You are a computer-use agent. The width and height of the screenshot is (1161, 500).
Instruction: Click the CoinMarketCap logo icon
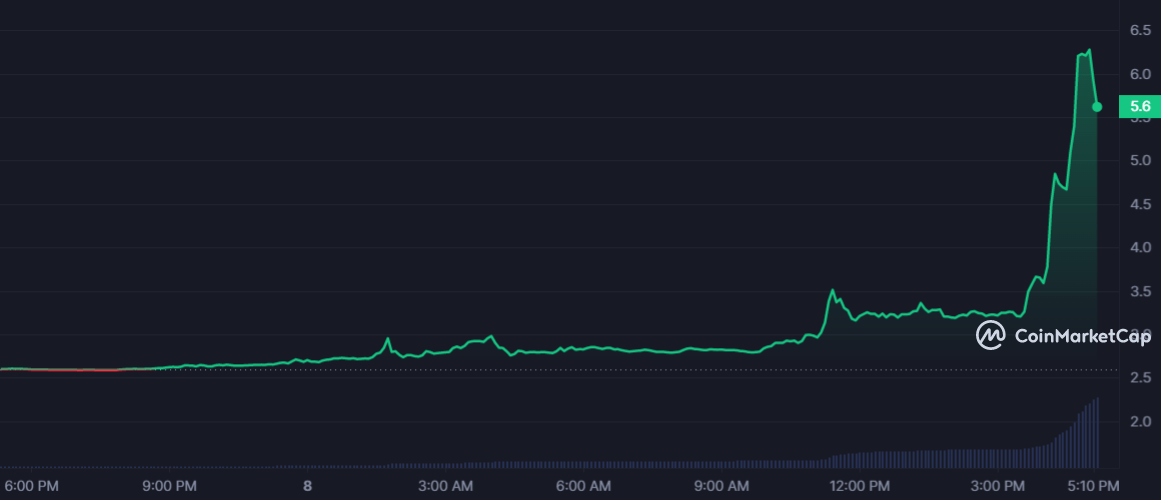pyautogui.click(x=990, y=335)
